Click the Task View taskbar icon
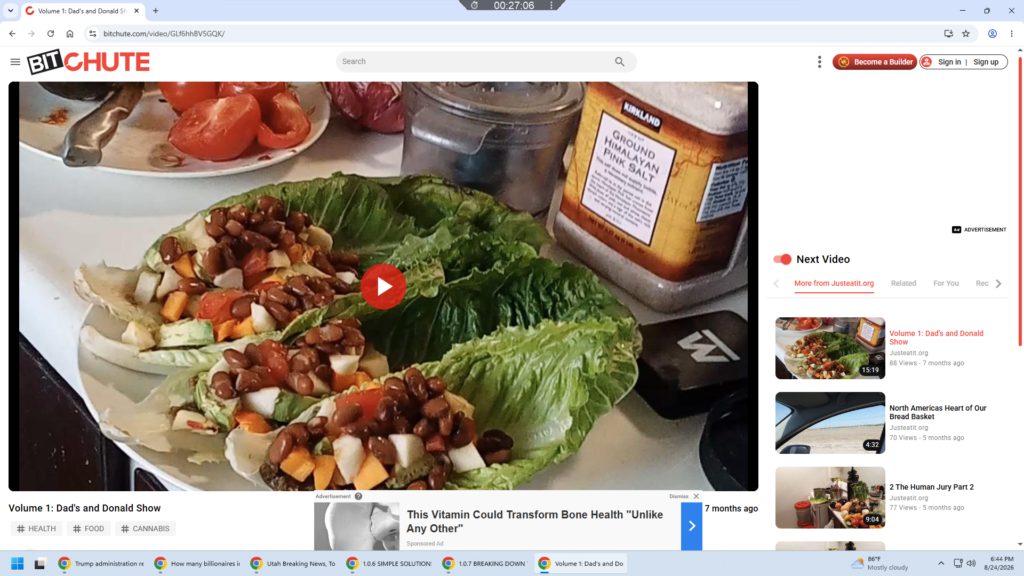Image resolution: width=1024 pixels, height=576 pixels. [x=40, y=563]
